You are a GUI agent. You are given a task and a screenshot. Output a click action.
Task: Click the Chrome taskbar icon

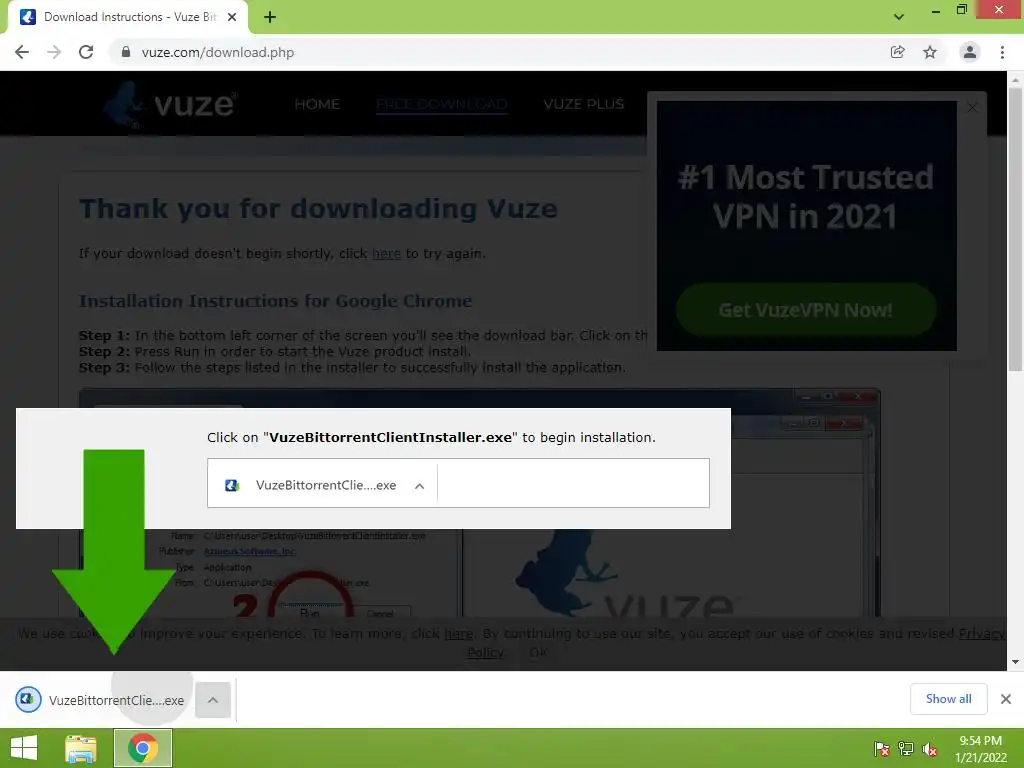coord(143,748)
